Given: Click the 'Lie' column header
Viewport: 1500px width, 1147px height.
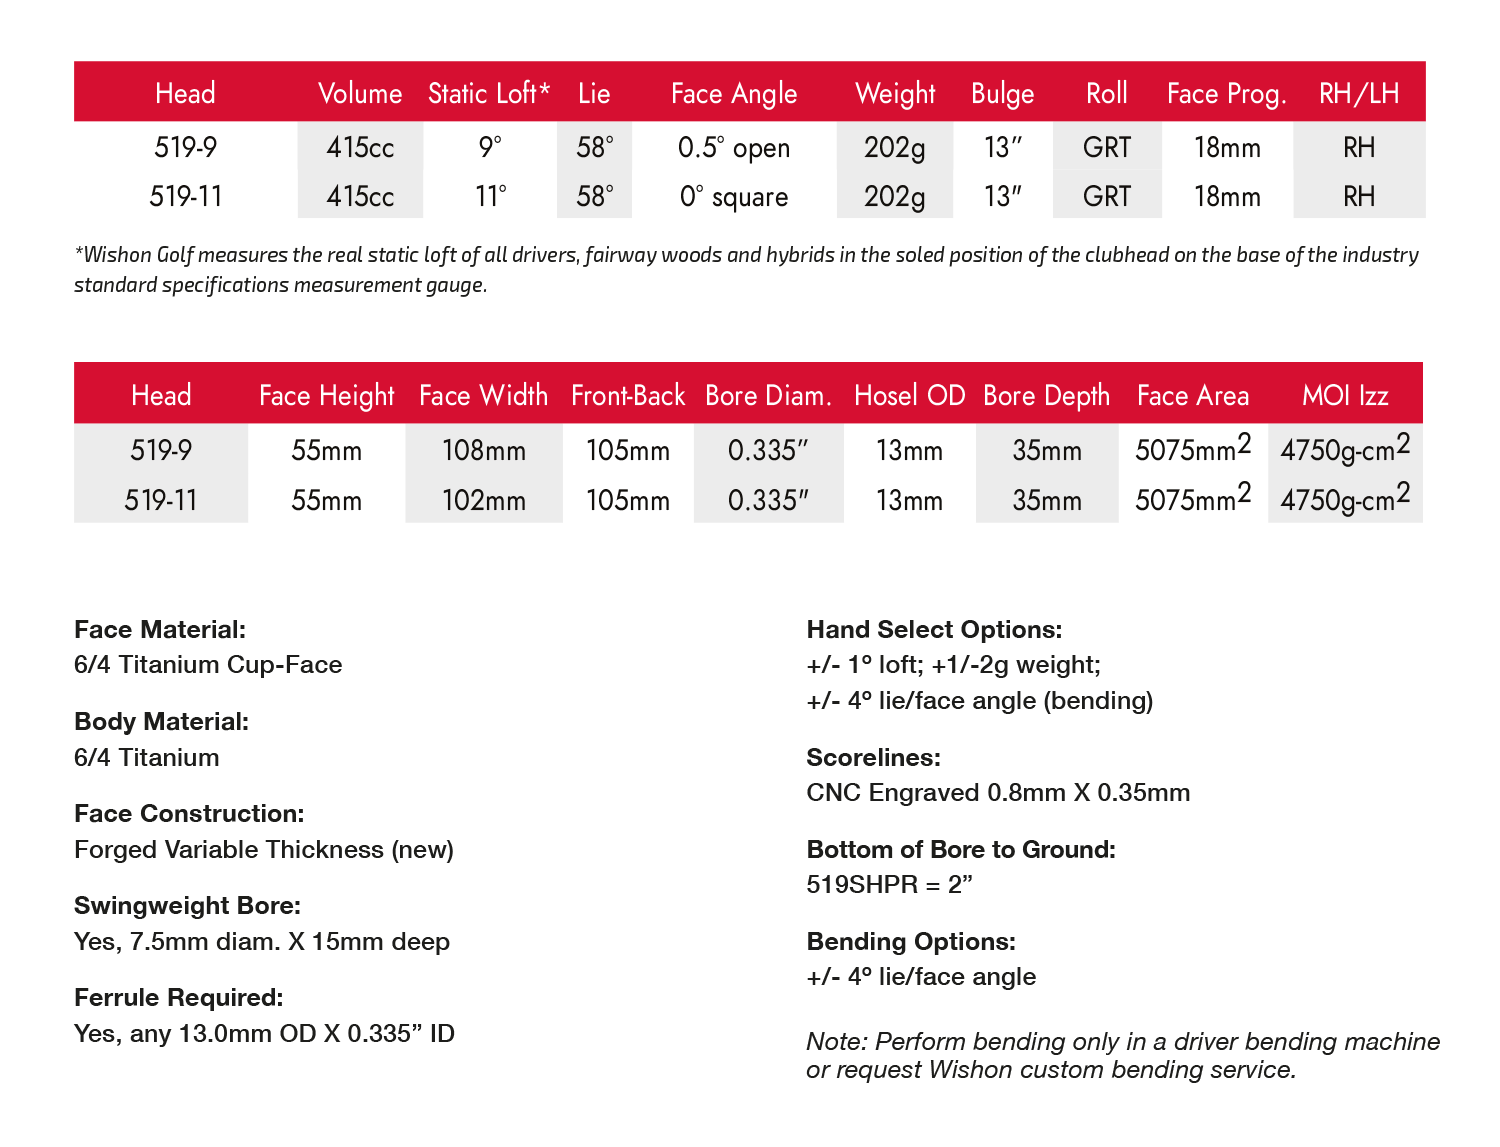Looking at the screenshot, I should pos(594,93).
